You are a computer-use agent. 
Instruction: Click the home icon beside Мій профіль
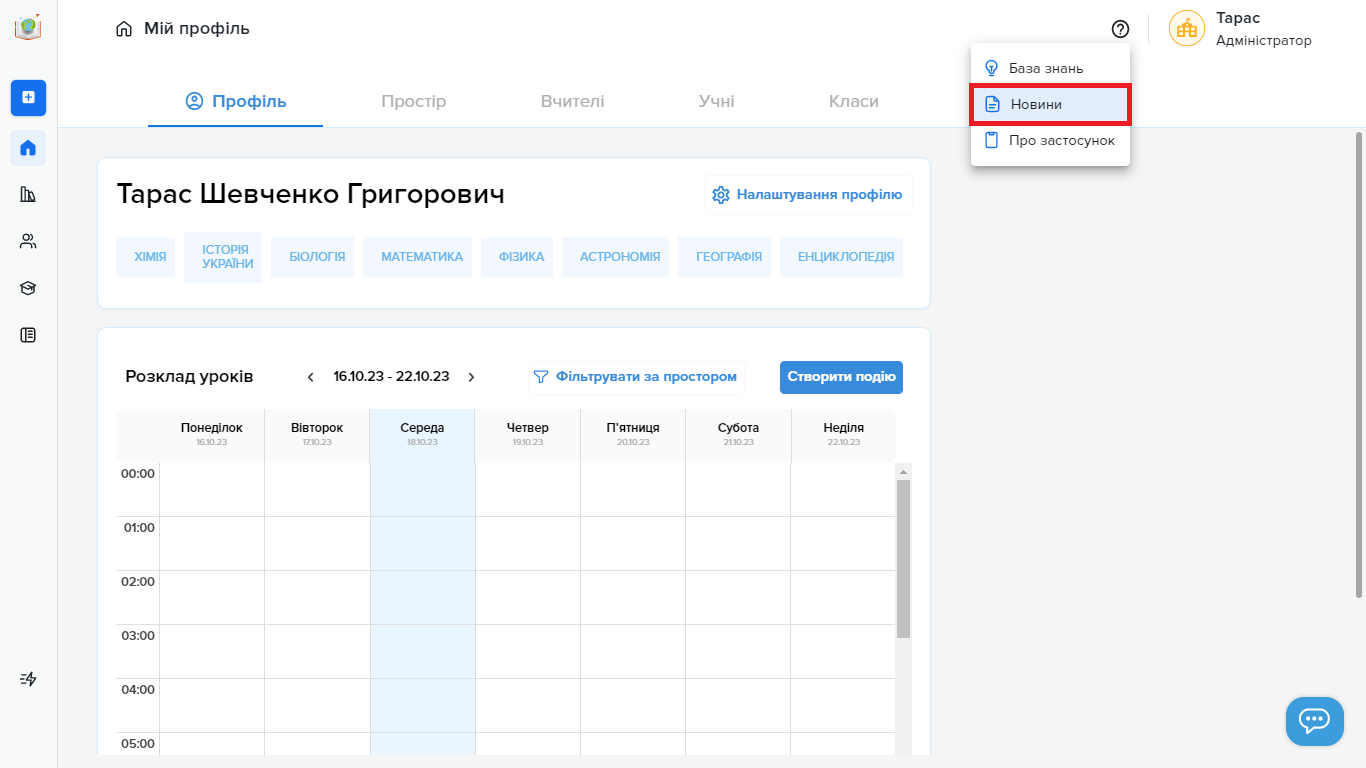tap(124, 29)
